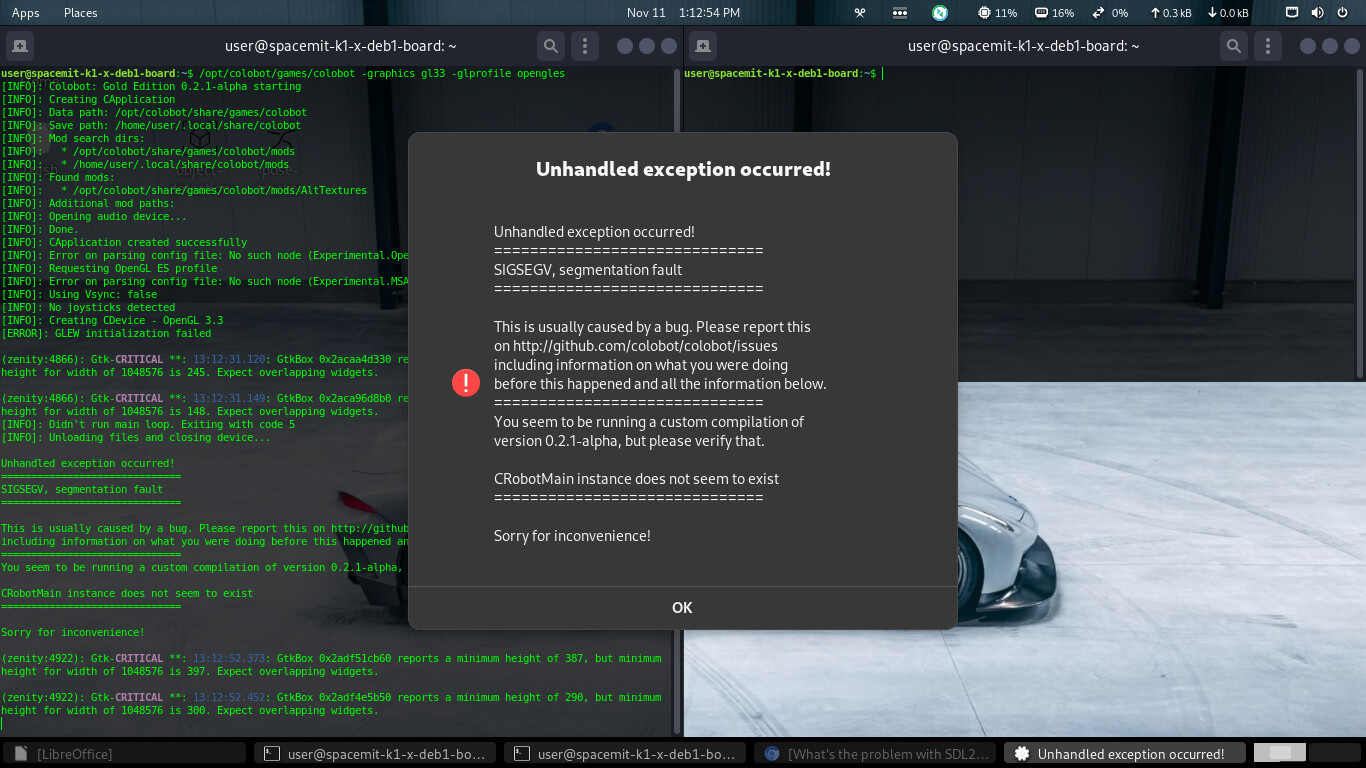Switch to LibreOffice in taskbar
The height and width of the screenshot is (768, 1366).
pos(125,754)
